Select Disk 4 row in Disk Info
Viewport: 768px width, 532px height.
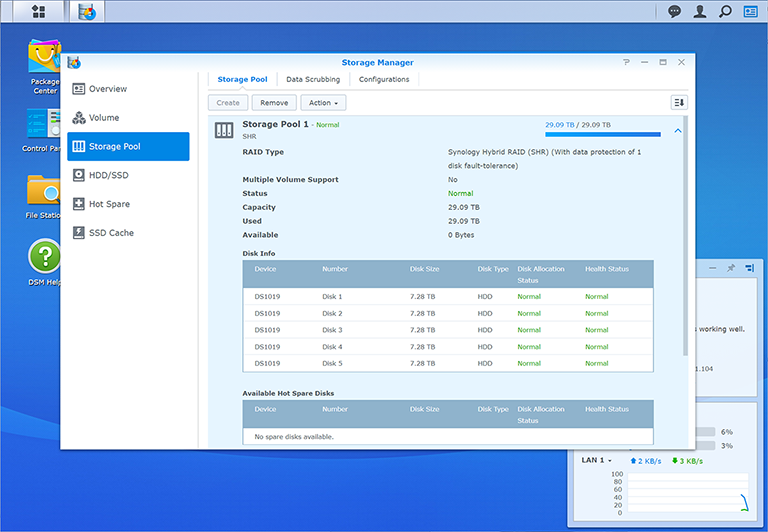(448, 347)
